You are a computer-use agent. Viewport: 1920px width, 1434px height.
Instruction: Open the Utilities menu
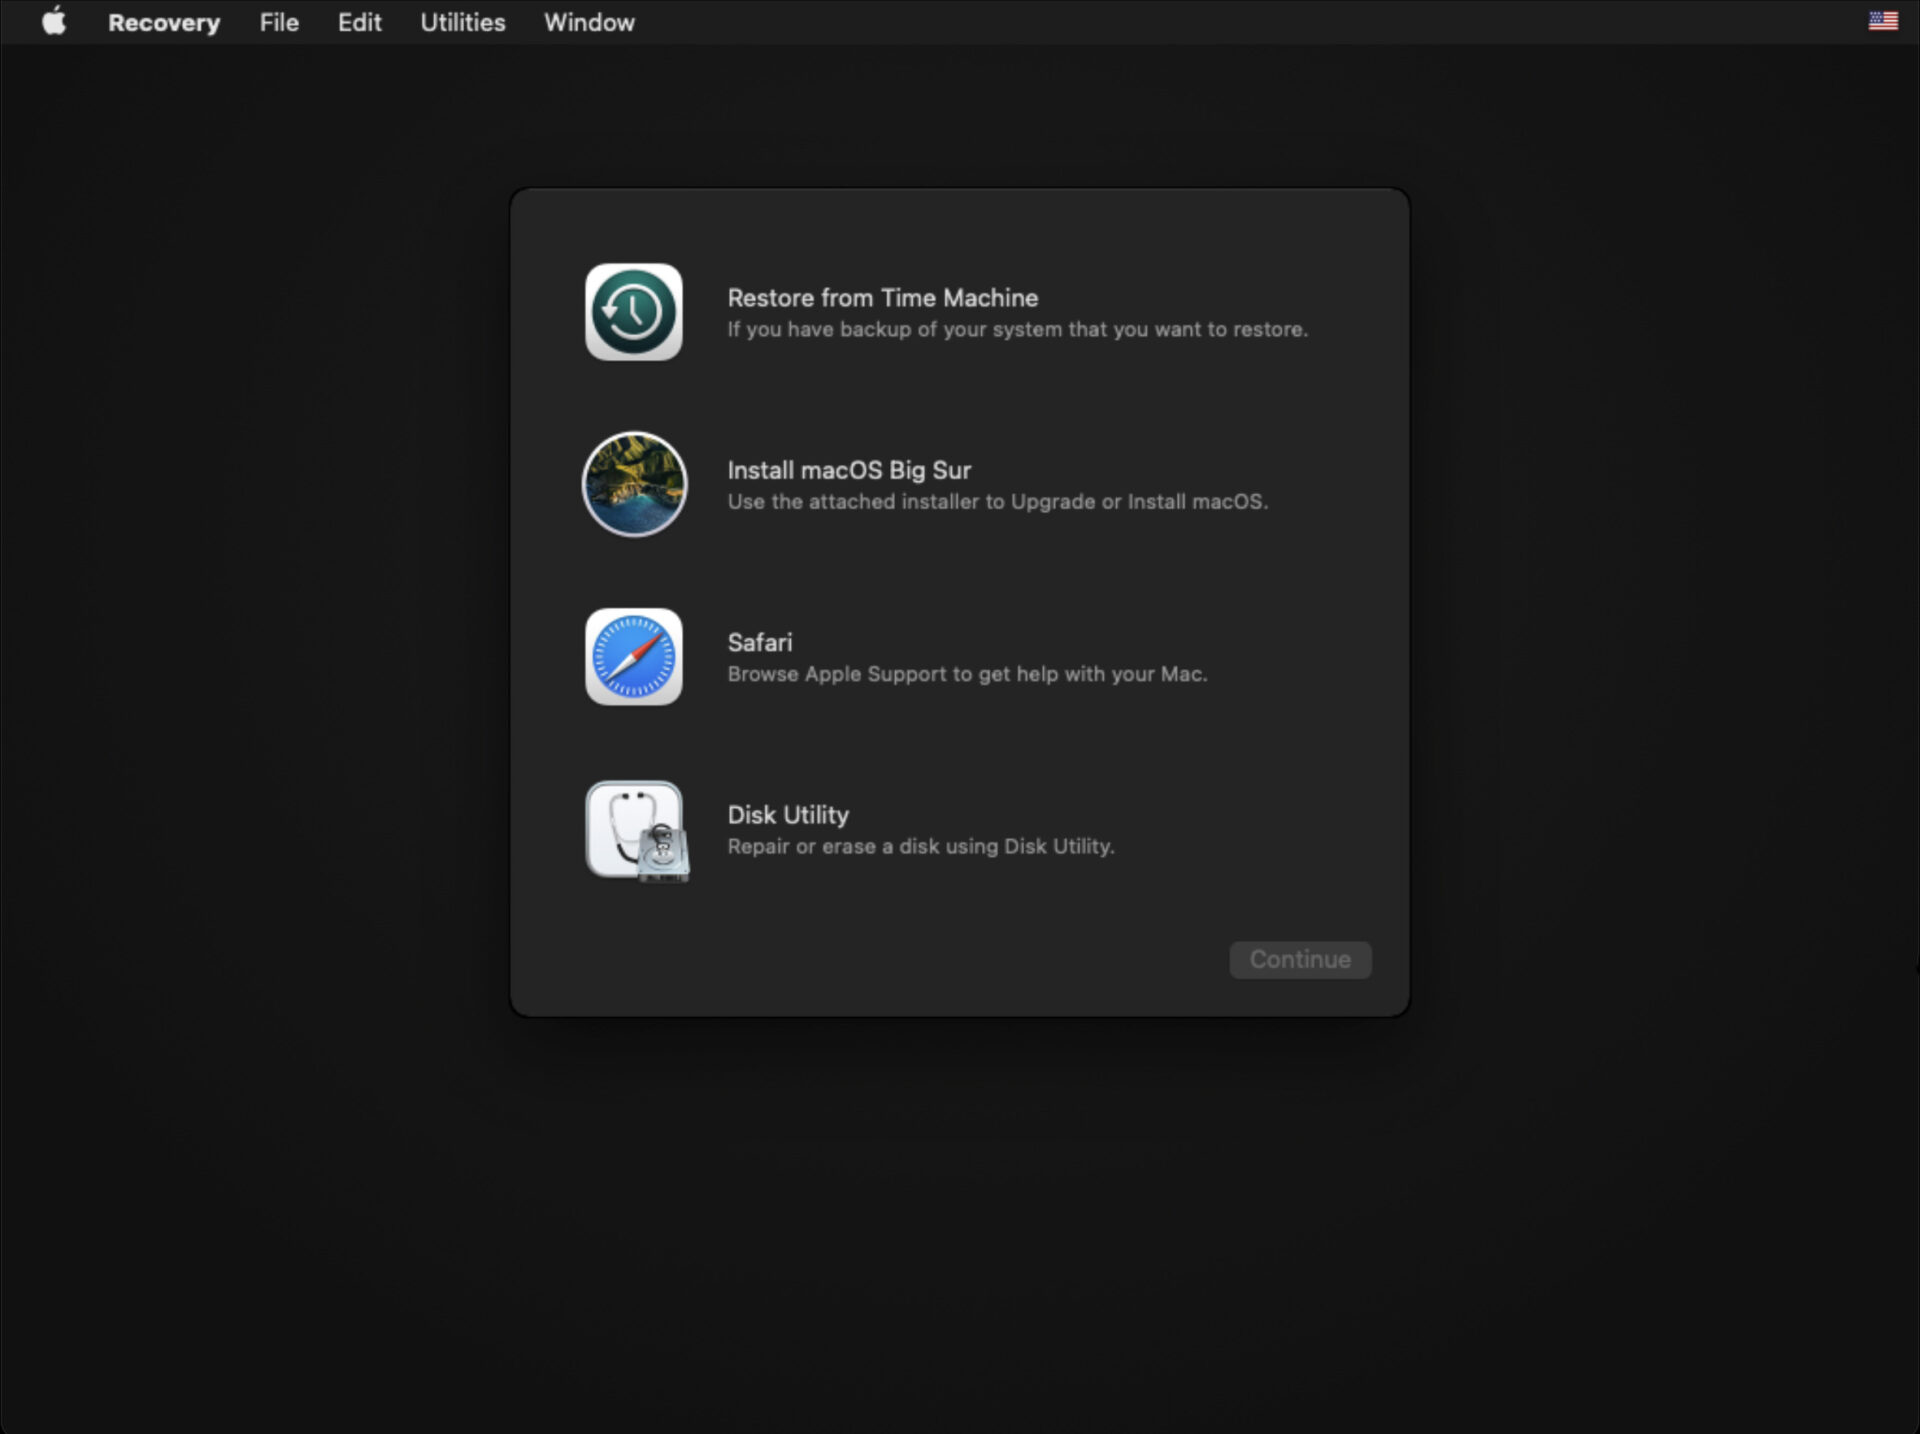point(462,22)
